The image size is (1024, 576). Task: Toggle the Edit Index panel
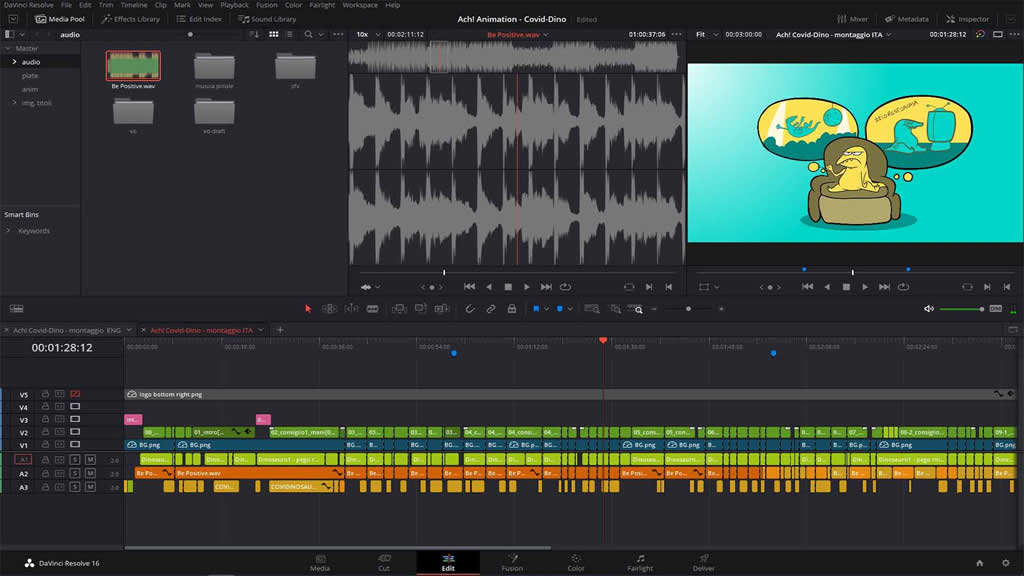click(x=199, y=19)
